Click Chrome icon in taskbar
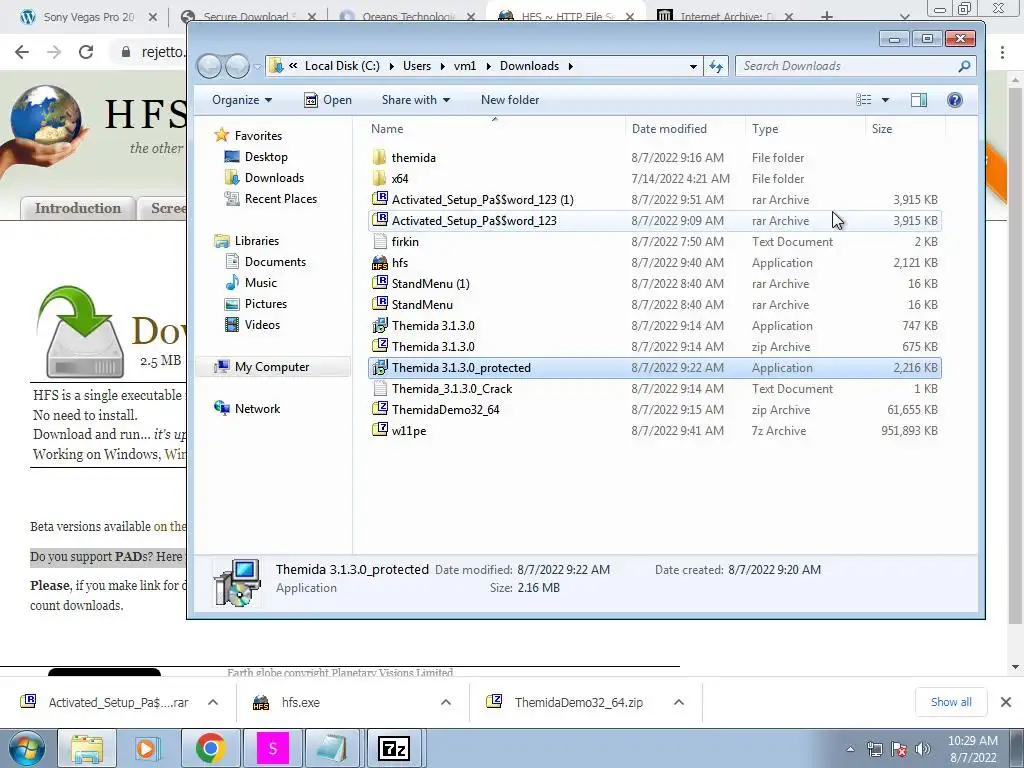The width and height of the screenshot is (1024, 768). pyautogui.click(x=211, y=748)
